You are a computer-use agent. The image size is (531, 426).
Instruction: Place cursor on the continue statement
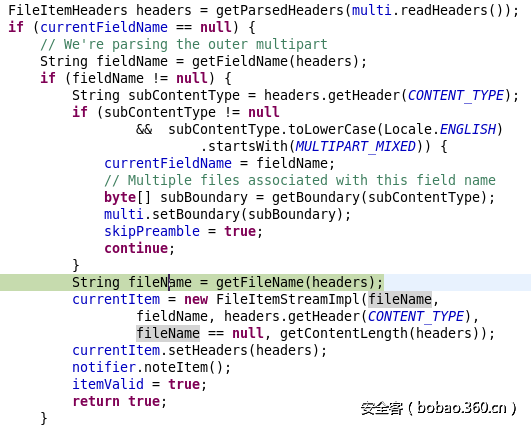(139, 248)
